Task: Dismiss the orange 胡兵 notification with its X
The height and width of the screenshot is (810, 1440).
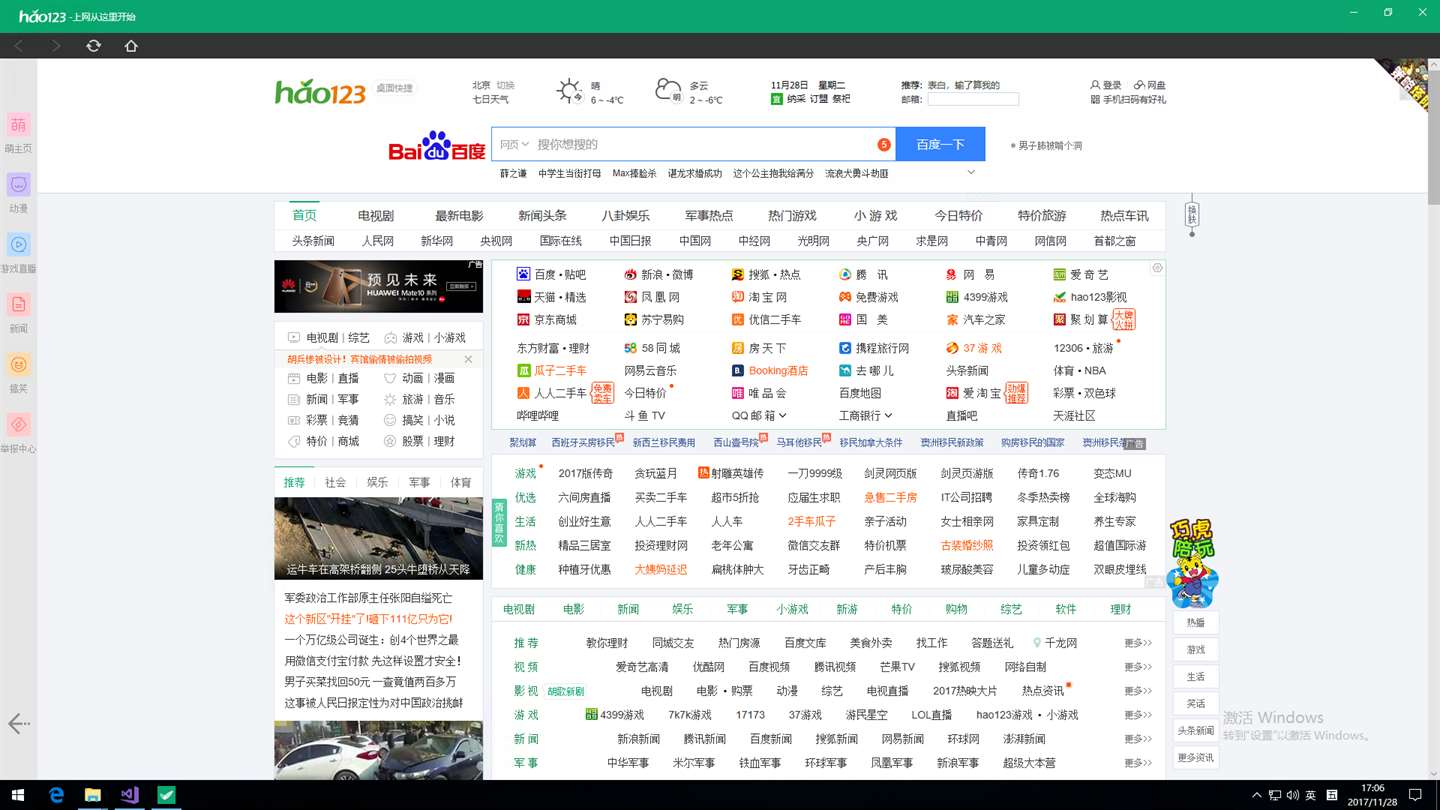Action: (468, 359)
